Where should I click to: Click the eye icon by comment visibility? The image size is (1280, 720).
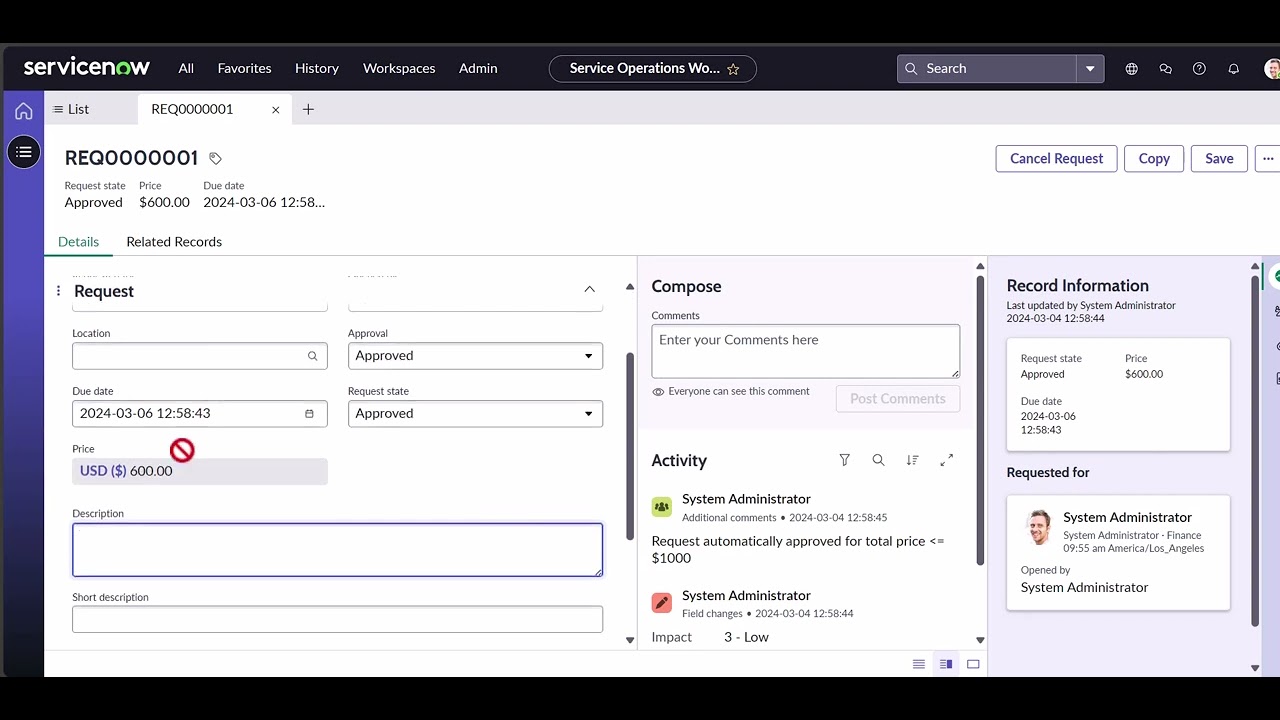pyautogui.click(x=658, y=392)
